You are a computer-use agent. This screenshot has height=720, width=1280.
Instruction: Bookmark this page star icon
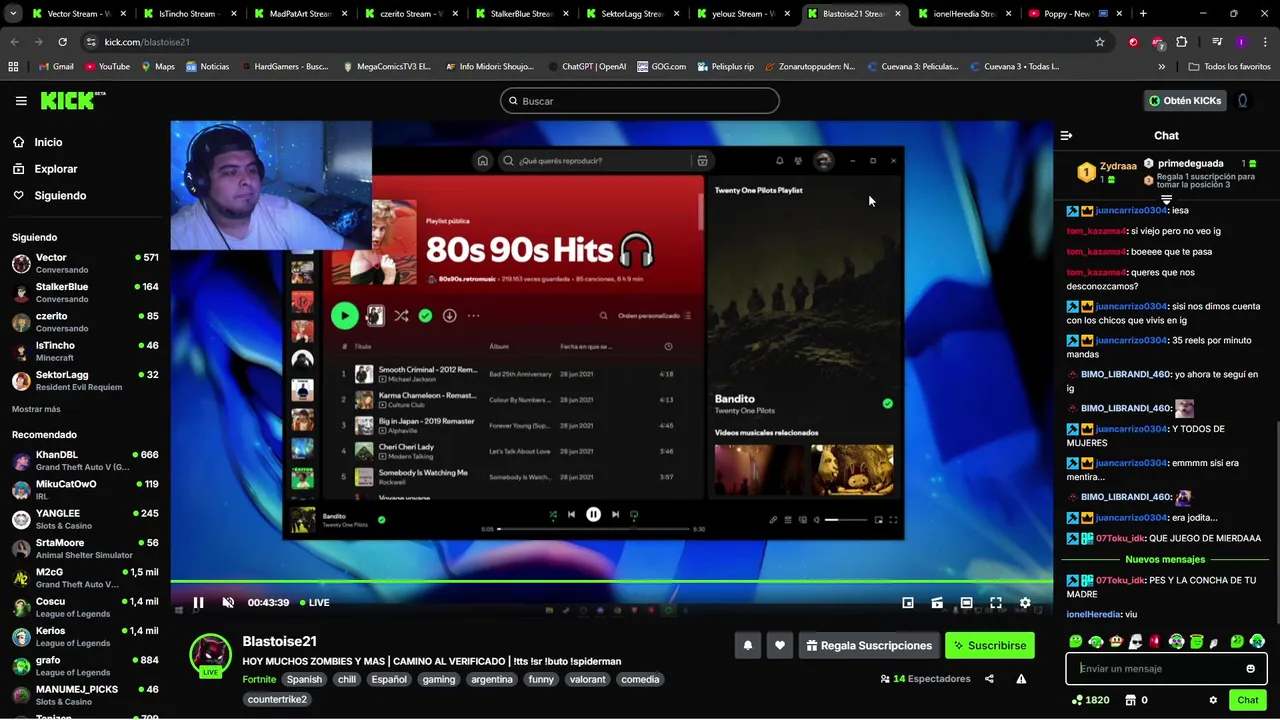coord(1100,42)
